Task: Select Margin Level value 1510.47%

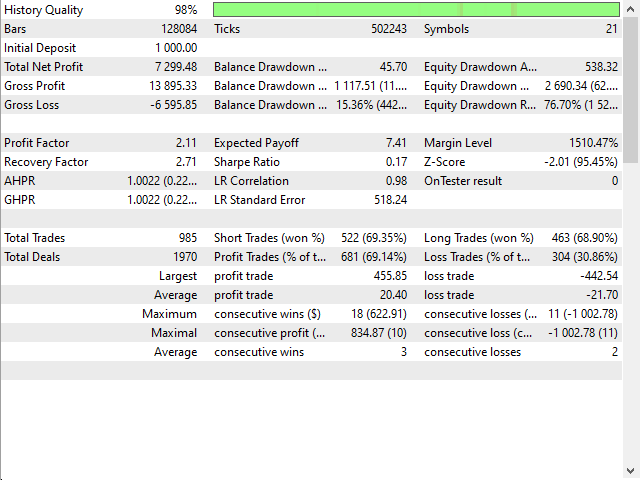Action: point(593,143)
